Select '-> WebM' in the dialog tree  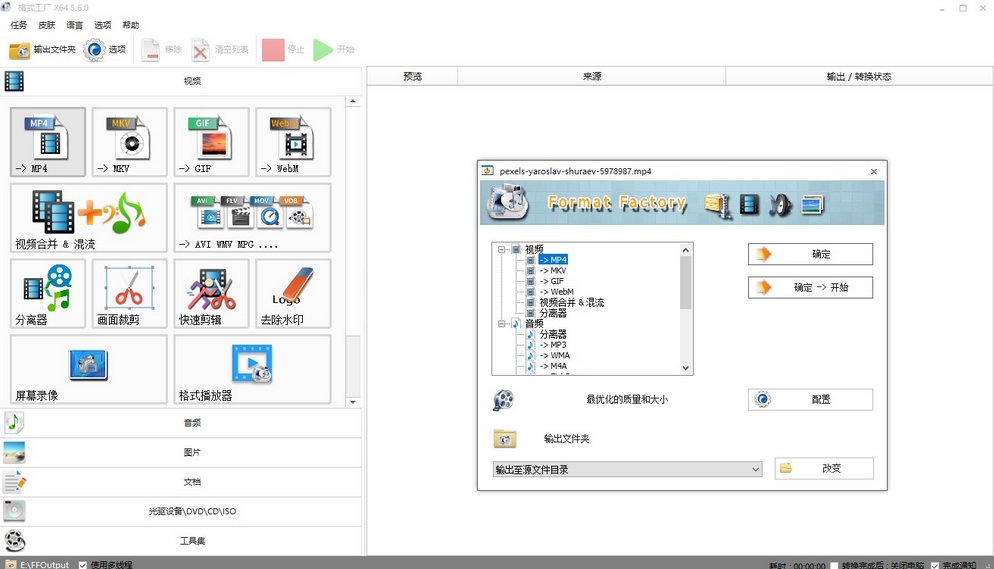557,292
